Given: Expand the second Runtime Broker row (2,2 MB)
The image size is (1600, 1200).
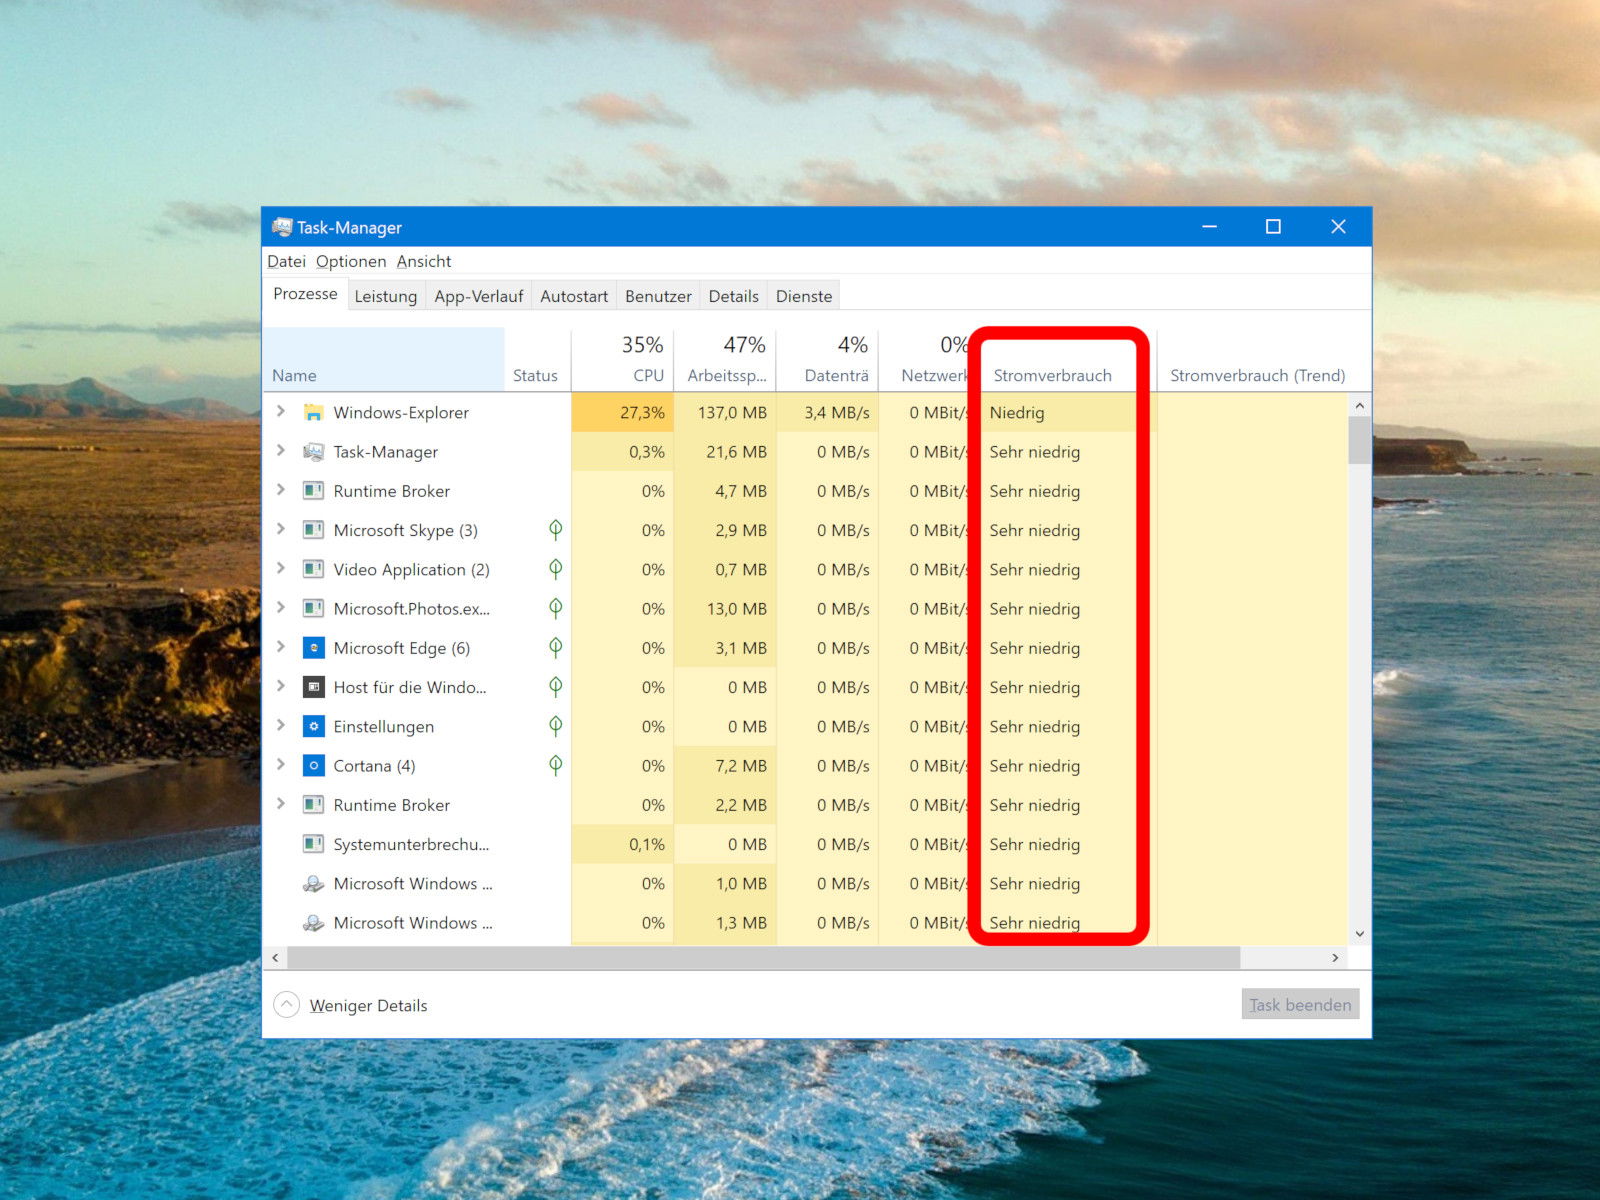Looking at the screenshot, I should [x=281, y=804].
